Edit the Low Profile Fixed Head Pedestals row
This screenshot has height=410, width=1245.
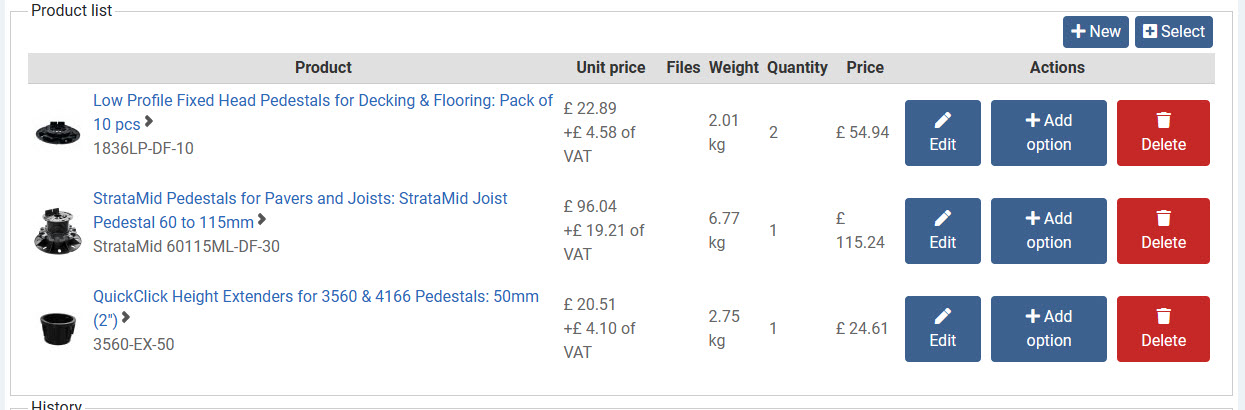[x=942, y=132]
